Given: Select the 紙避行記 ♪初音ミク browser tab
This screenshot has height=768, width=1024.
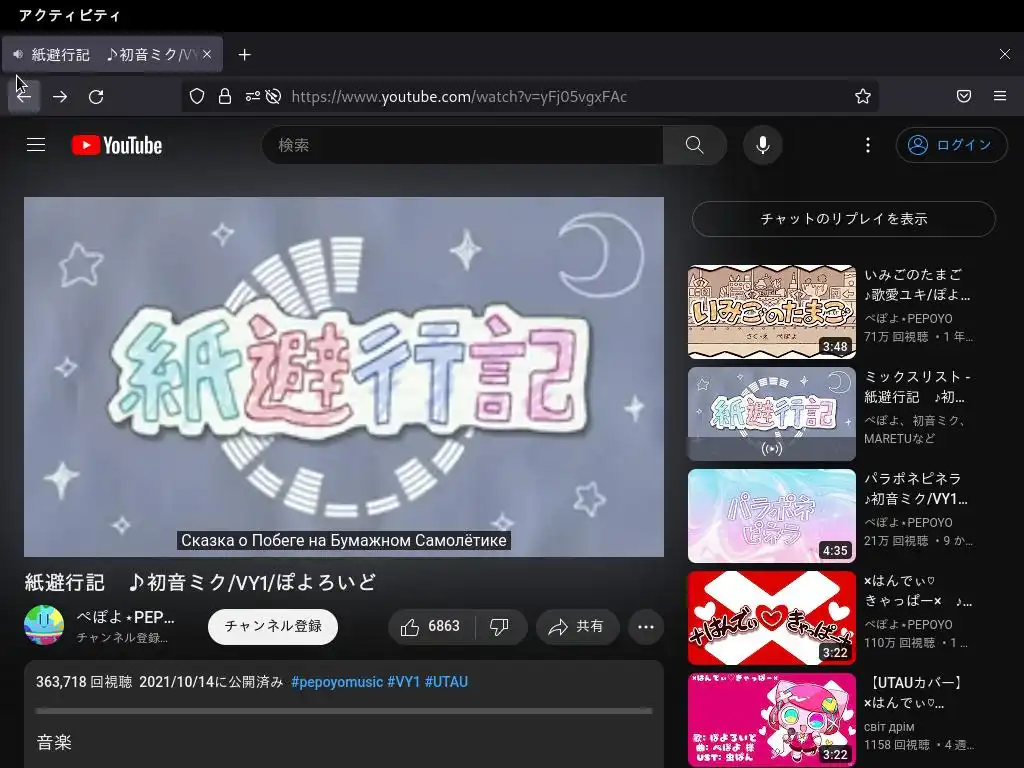Looking at the screenshot, I should [112, 54].
